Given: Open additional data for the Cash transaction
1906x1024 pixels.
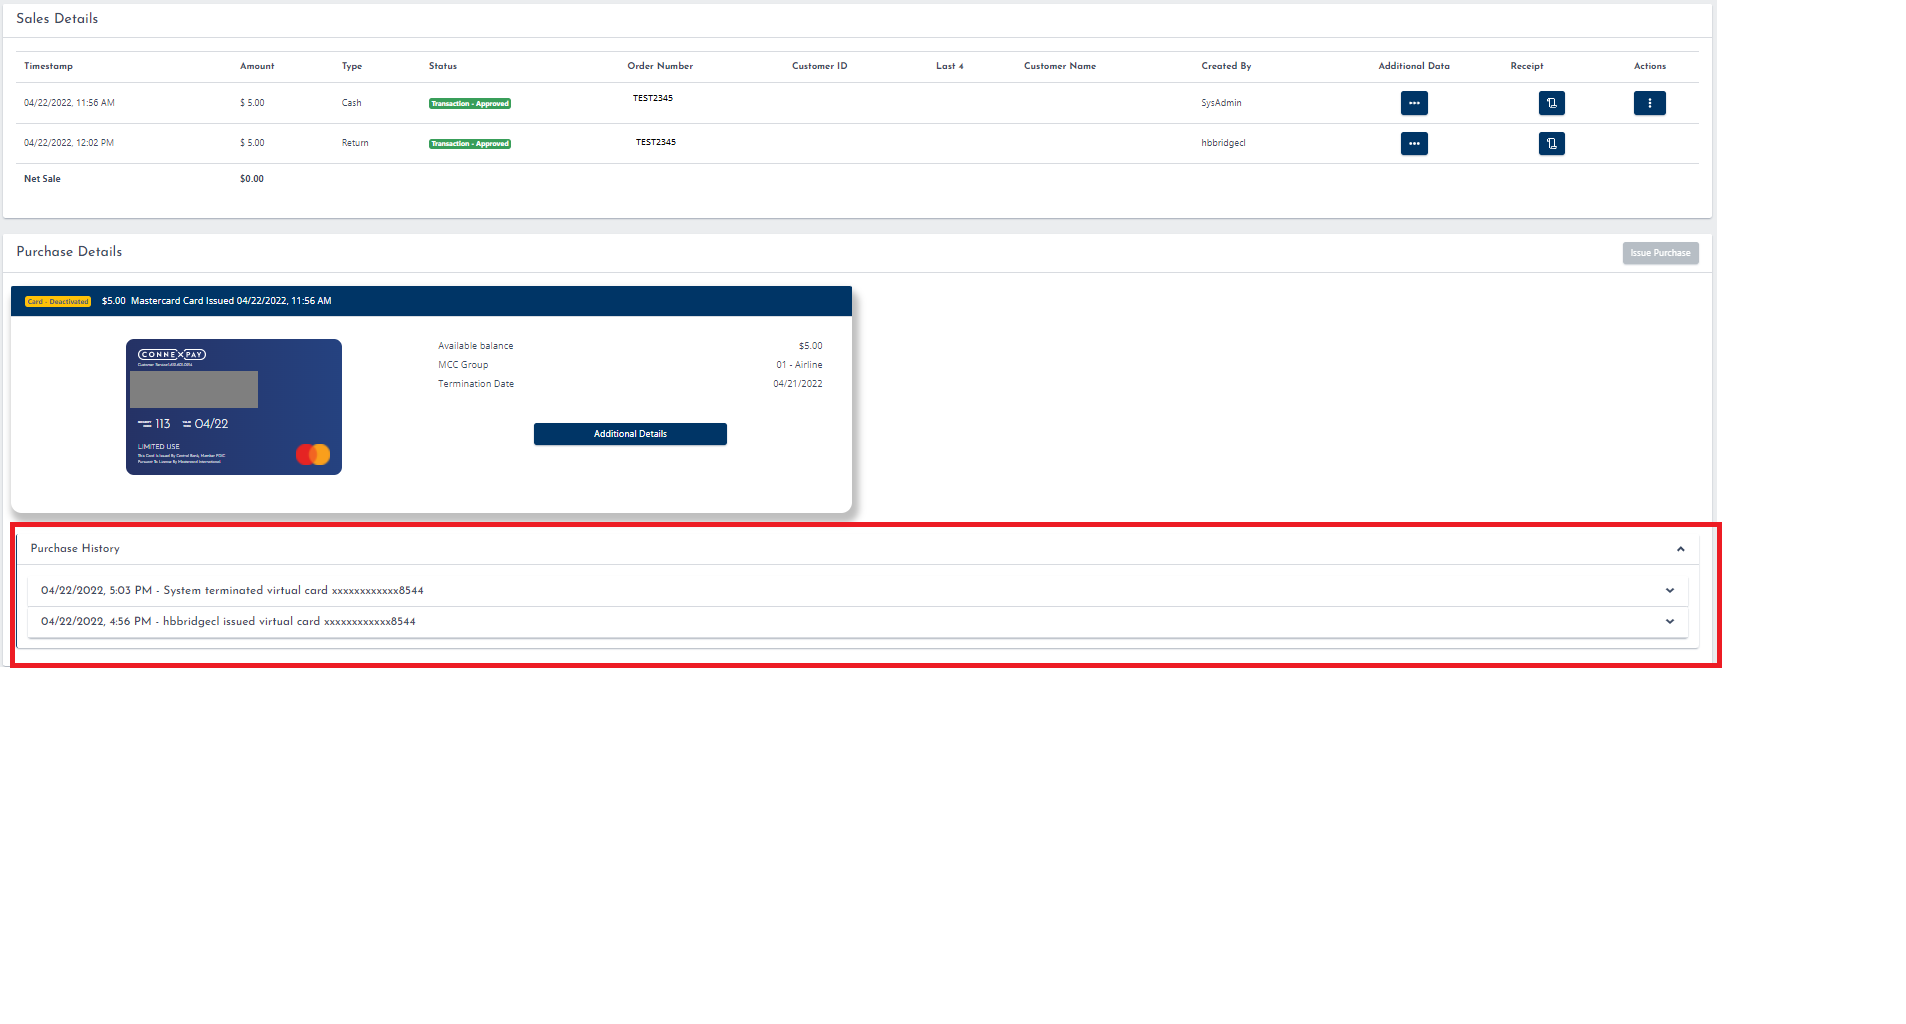Looking at the screenshot, I should click(x=1414, y=103).
